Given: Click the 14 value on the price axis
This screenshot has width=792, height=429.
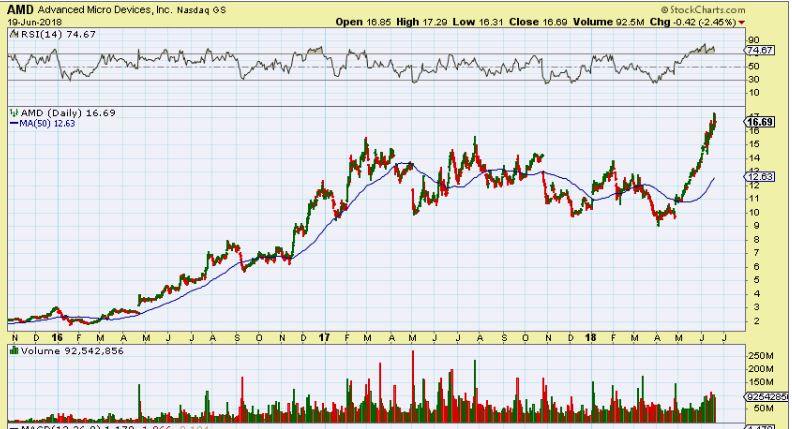Looking at the screenshot, I should coord(754,158).
